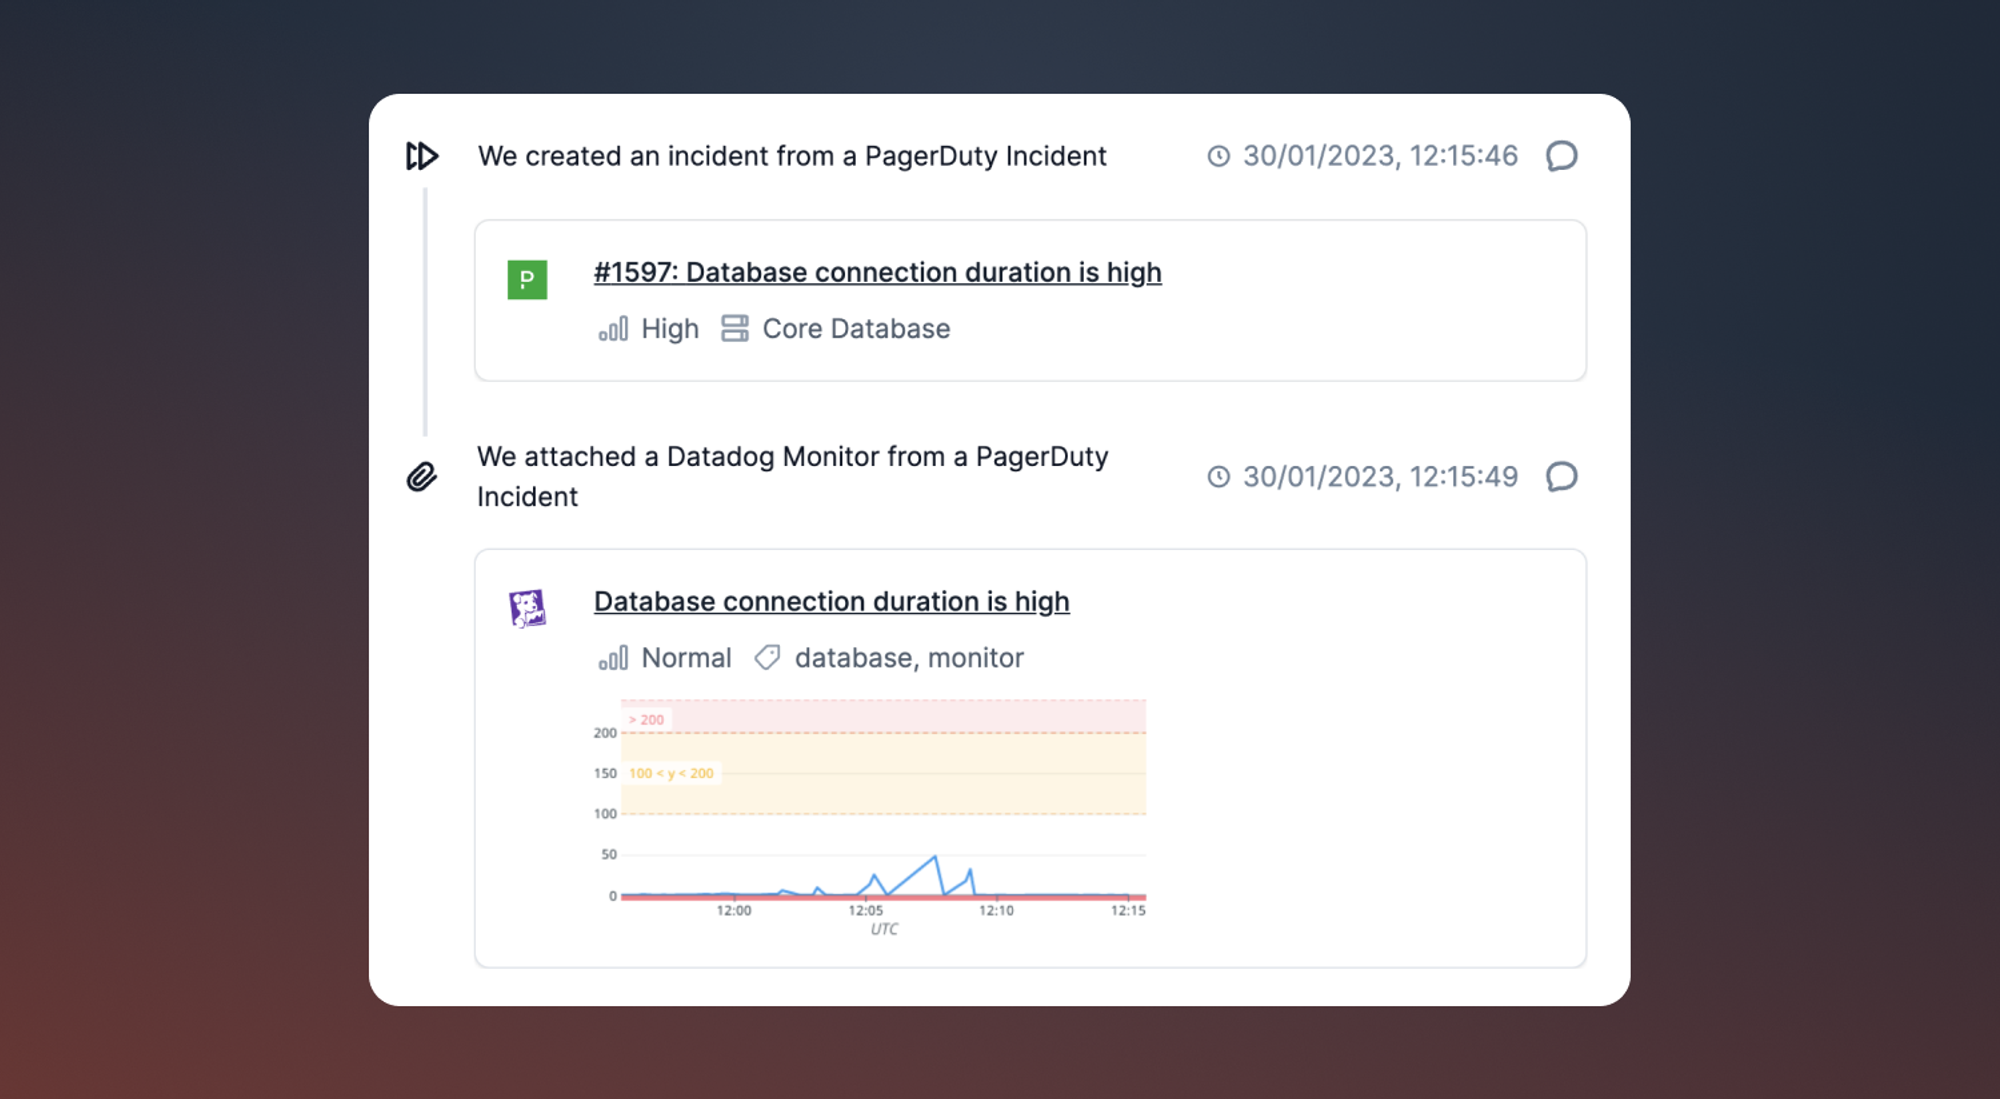Click the clock icon beside 12:15:46

pos(1218,156)
